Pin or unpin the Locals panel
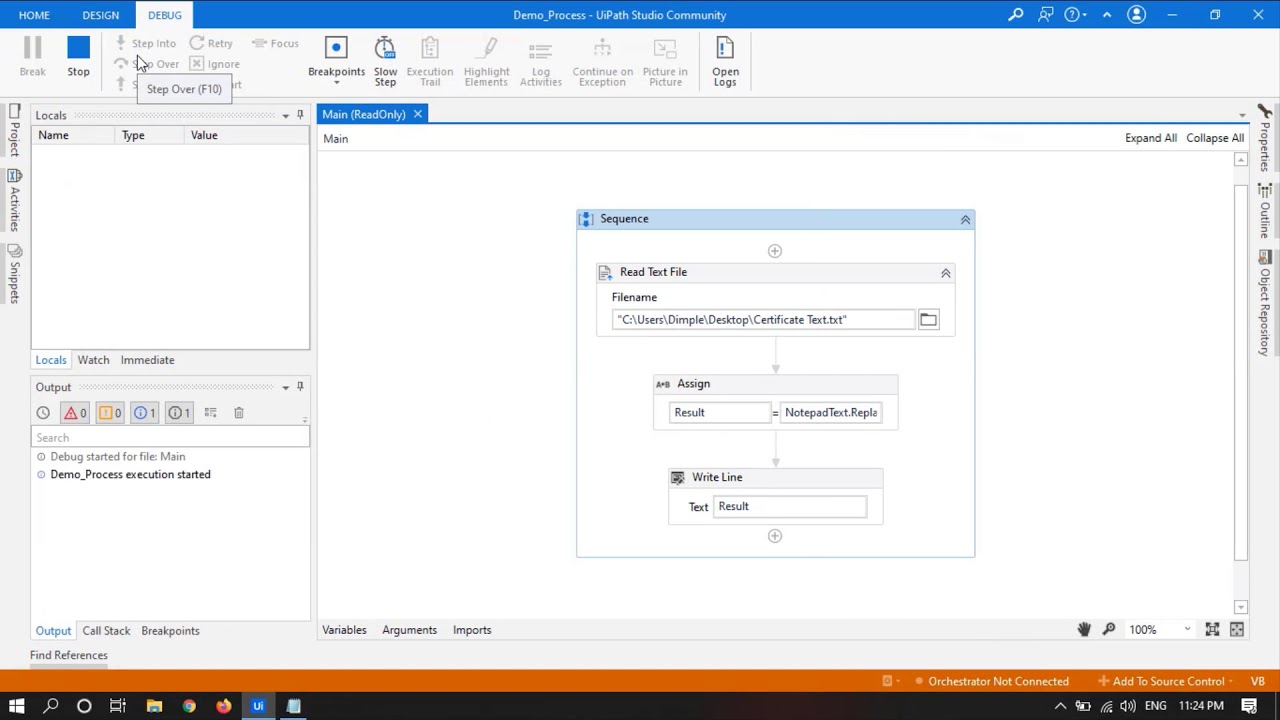 tap(300, 115)
